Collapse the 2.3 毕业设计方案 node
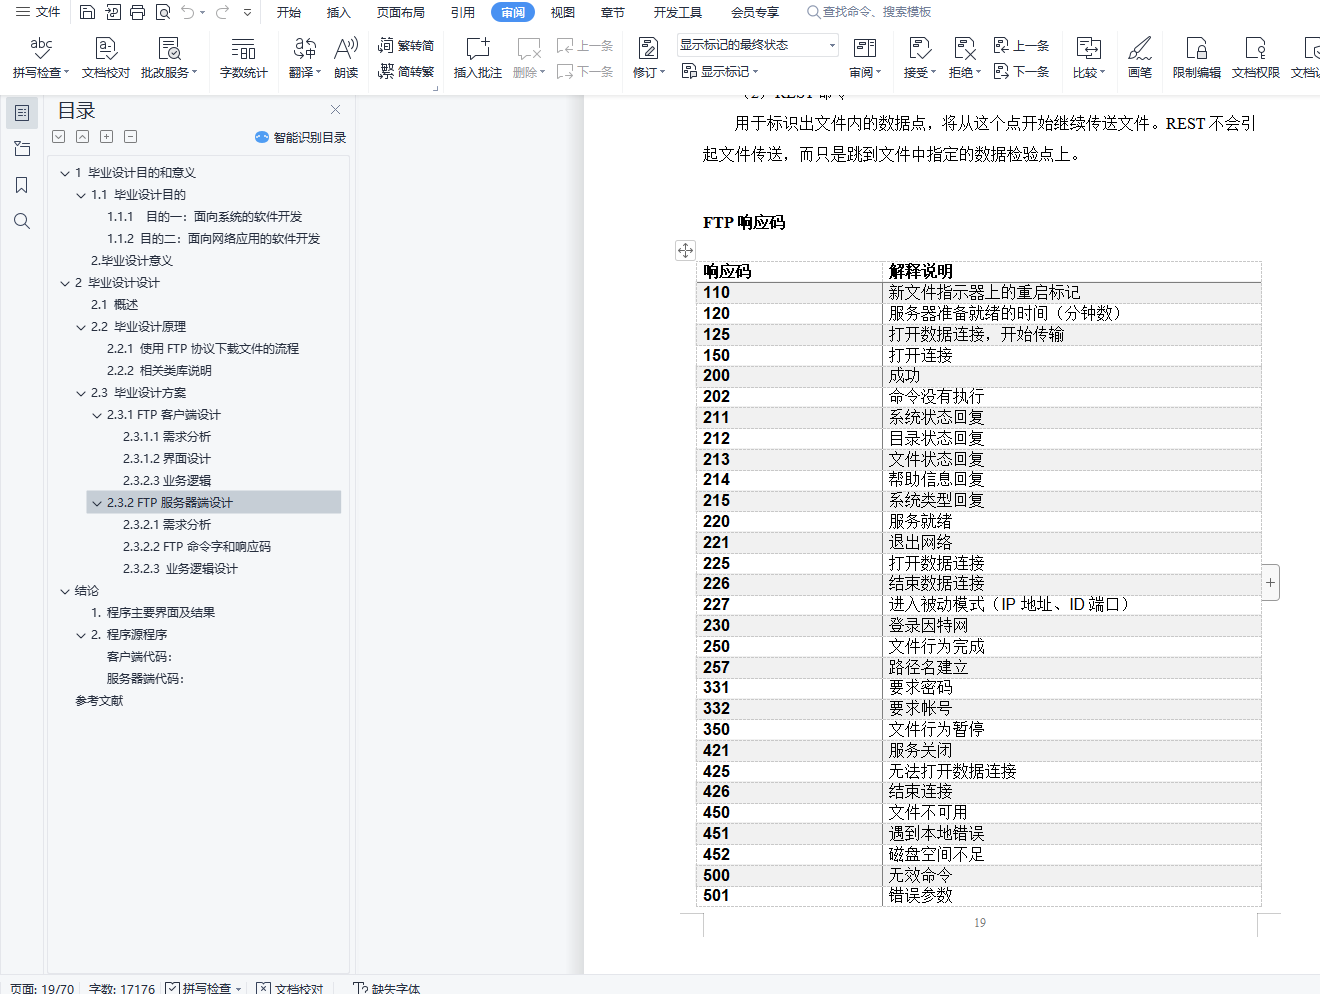The height and width of the screenshot is (994, 1320). (81, 393)
